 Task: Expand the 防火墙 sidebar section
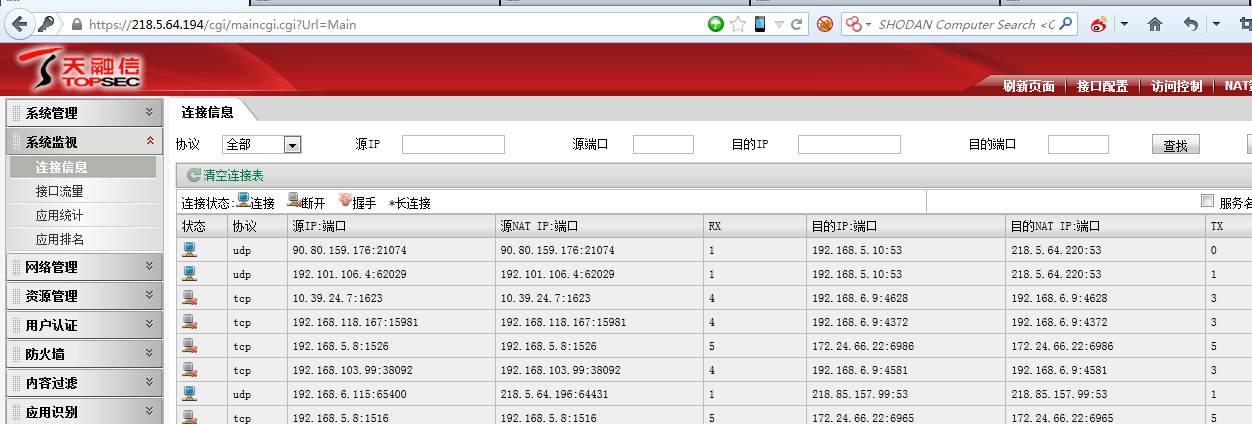(83, 353)
